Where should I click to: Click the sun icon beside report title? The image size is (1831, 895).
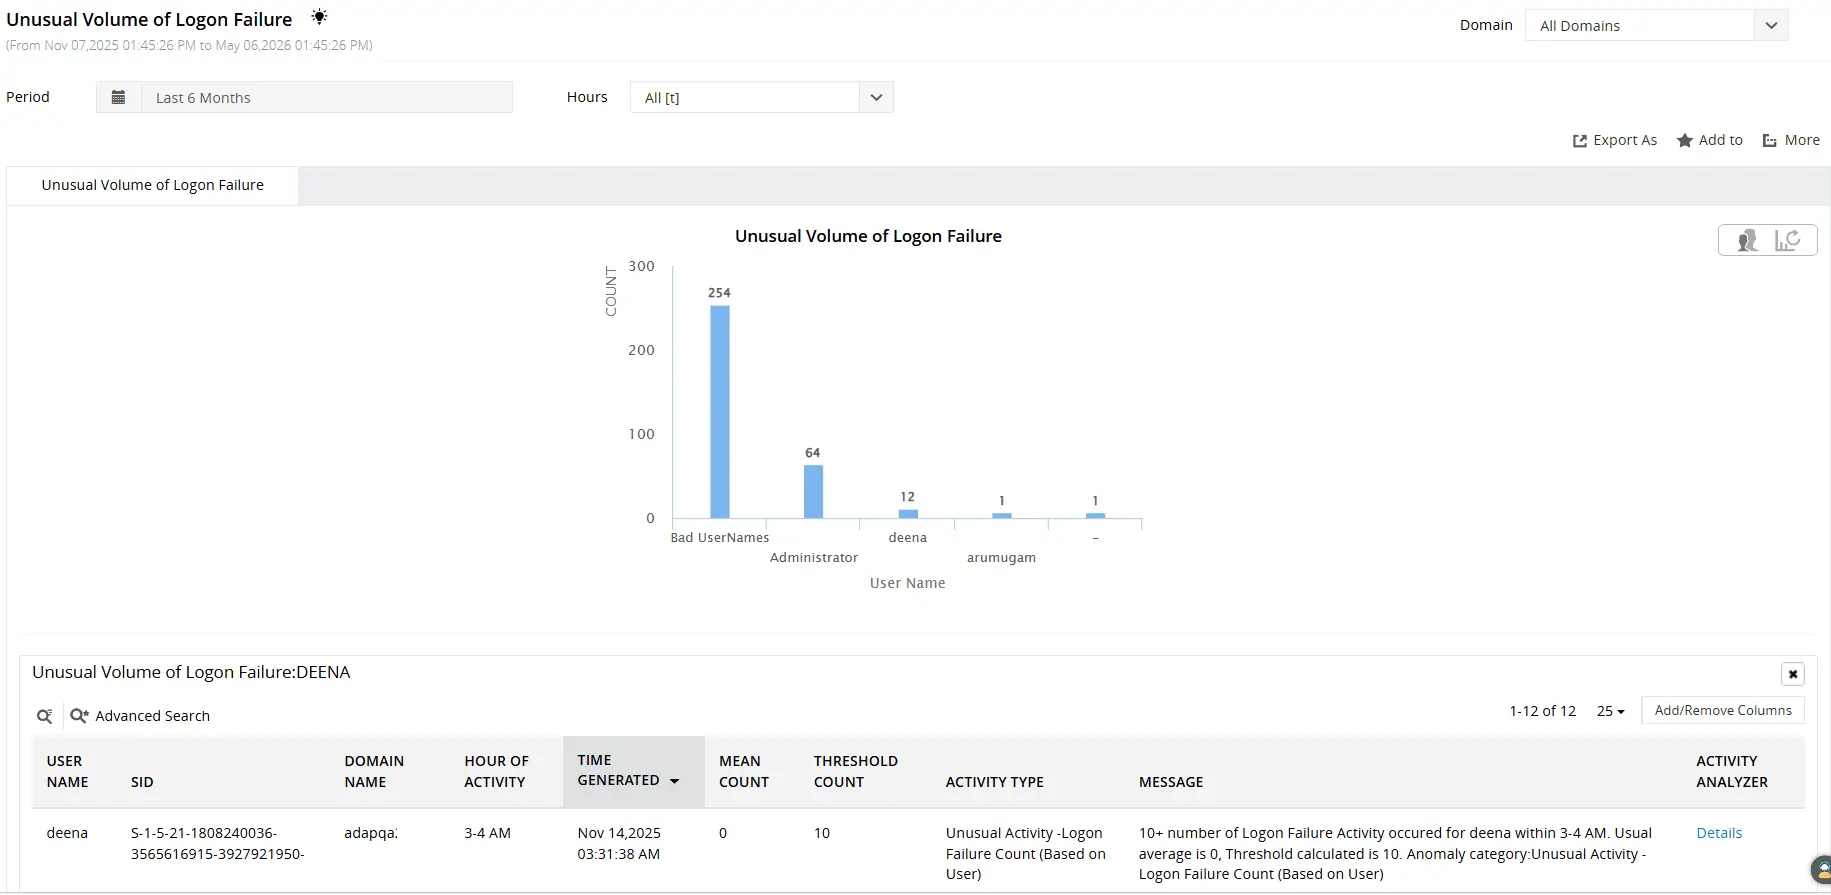click(319, 17)
